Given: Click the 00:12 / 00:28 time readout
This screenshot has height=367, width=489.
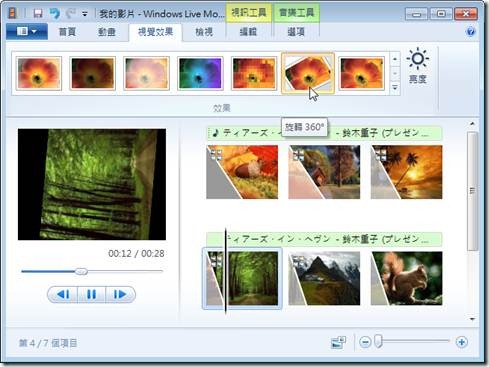Looking at the screenshot, I should pyautogui.click(x=136, y=254).
